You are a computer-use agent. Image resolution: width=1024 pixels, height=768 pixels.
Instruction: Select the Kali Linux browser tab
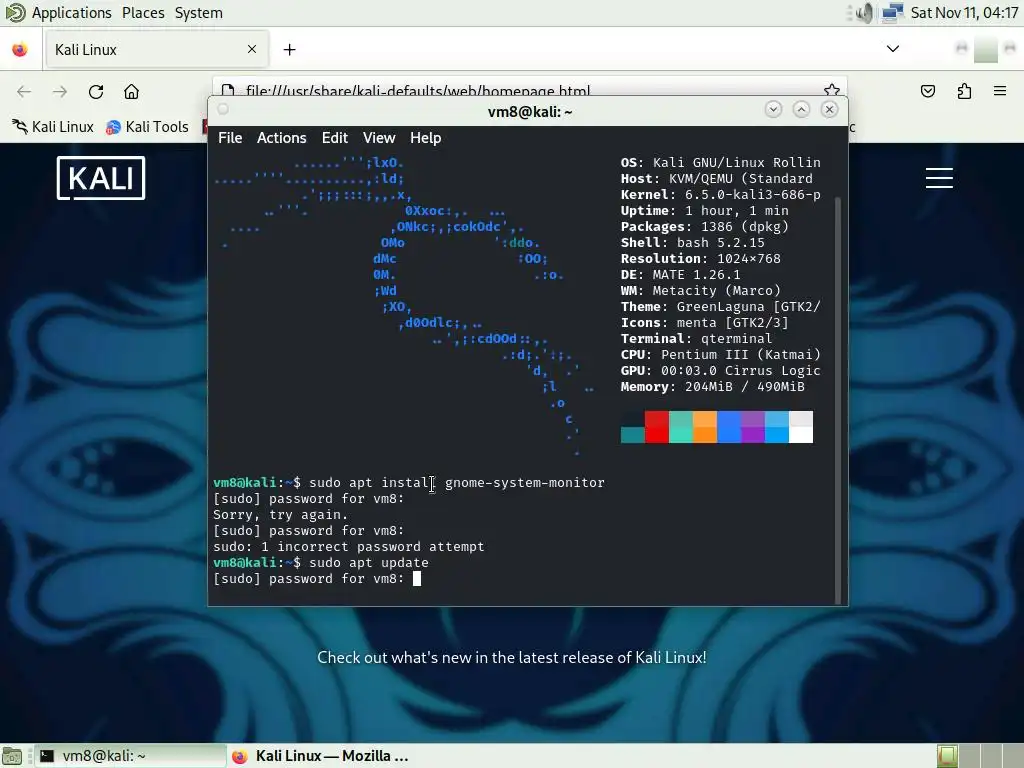[x=155, y=50]
